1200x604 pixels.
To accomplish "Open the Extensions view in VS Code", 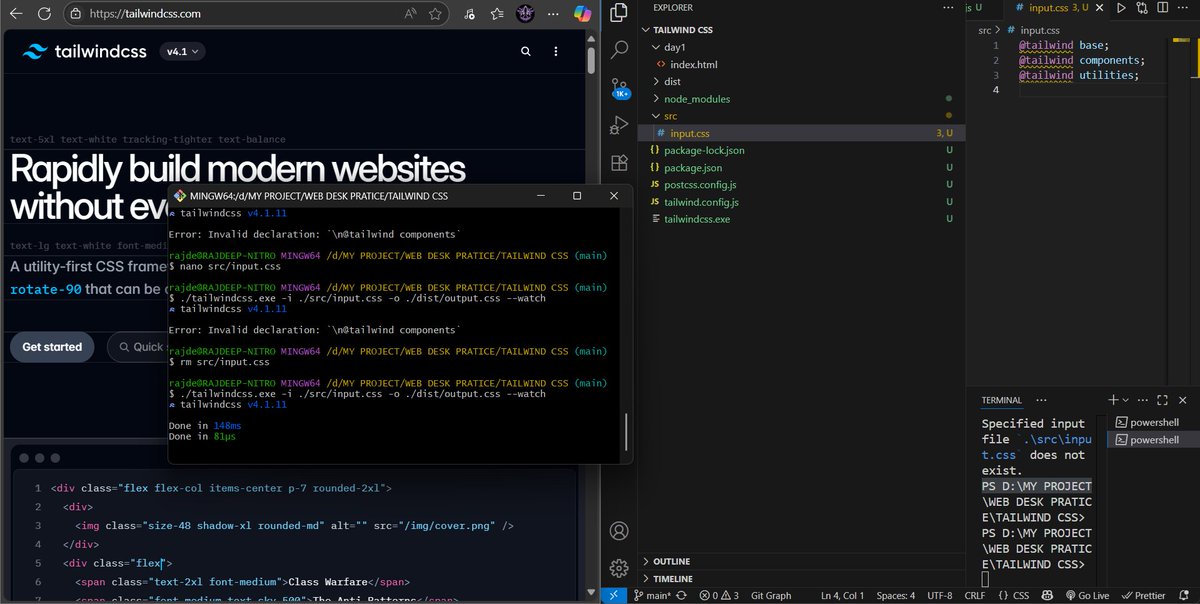I will (620, 161).
